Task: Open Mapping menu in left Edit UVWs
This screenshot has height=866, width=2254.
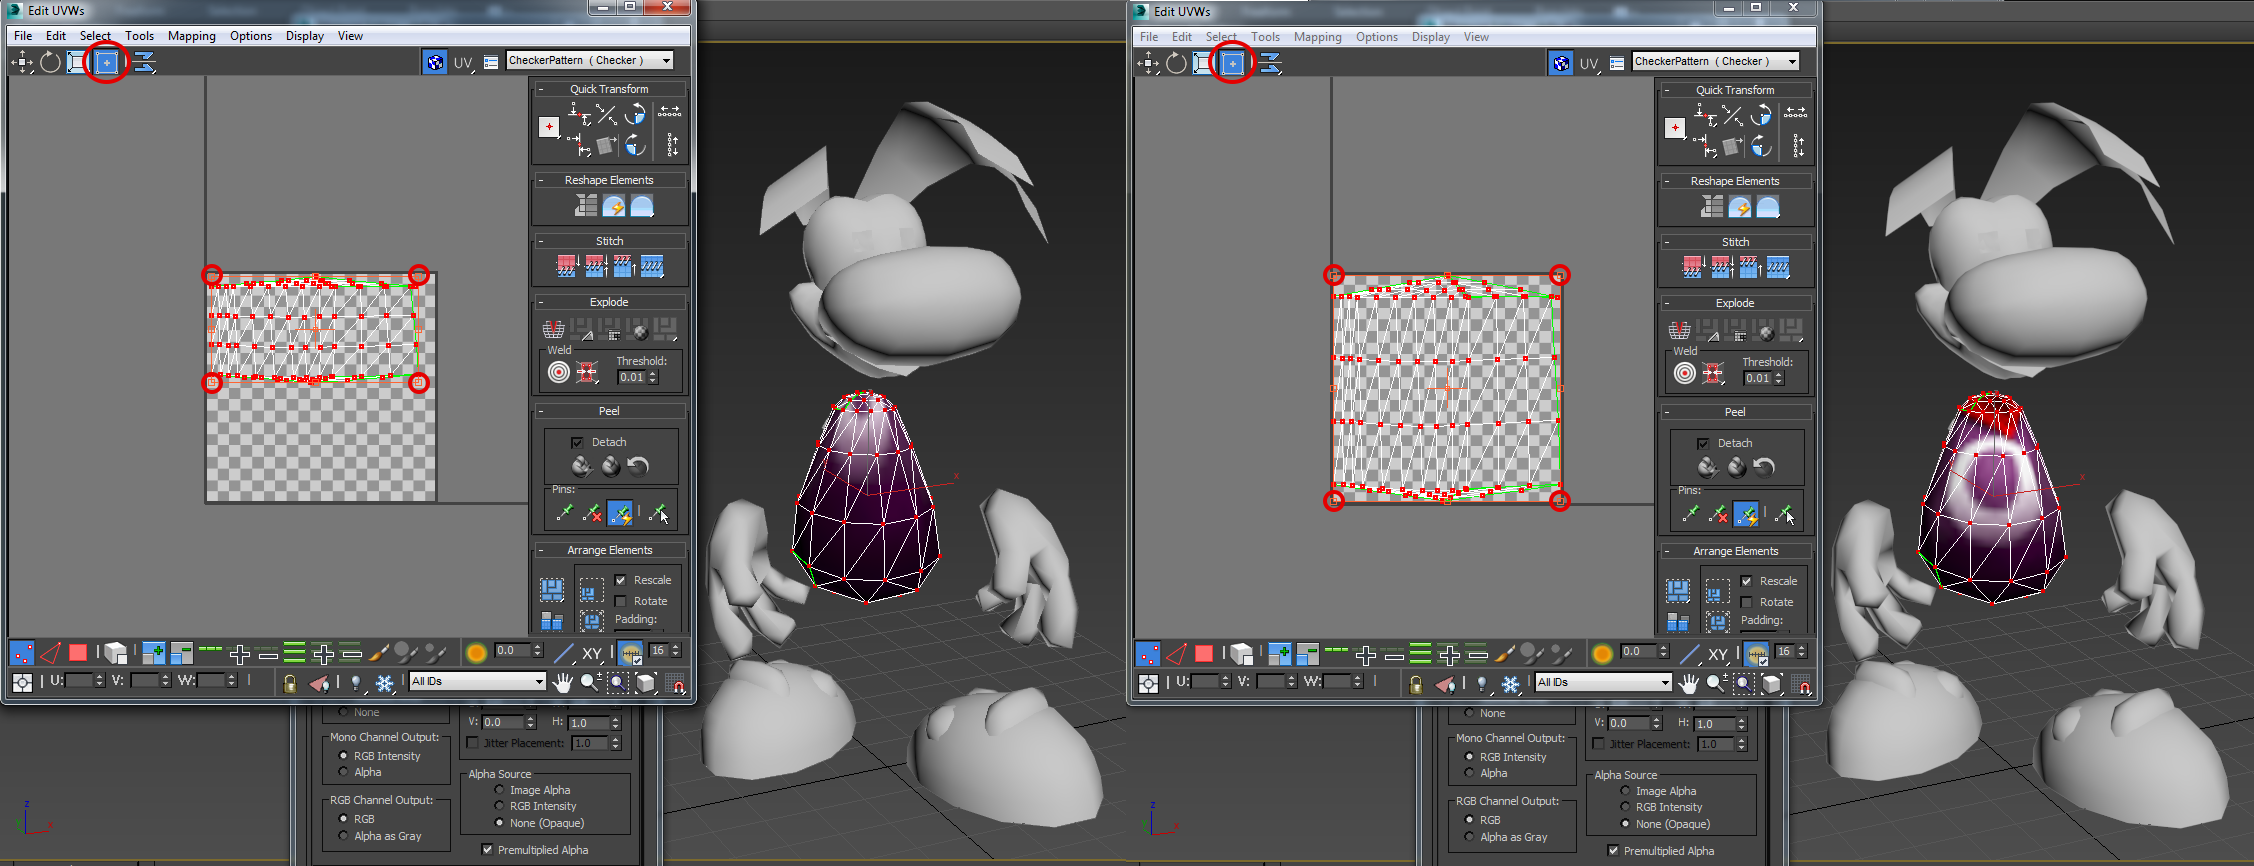Action: [191, 36]
